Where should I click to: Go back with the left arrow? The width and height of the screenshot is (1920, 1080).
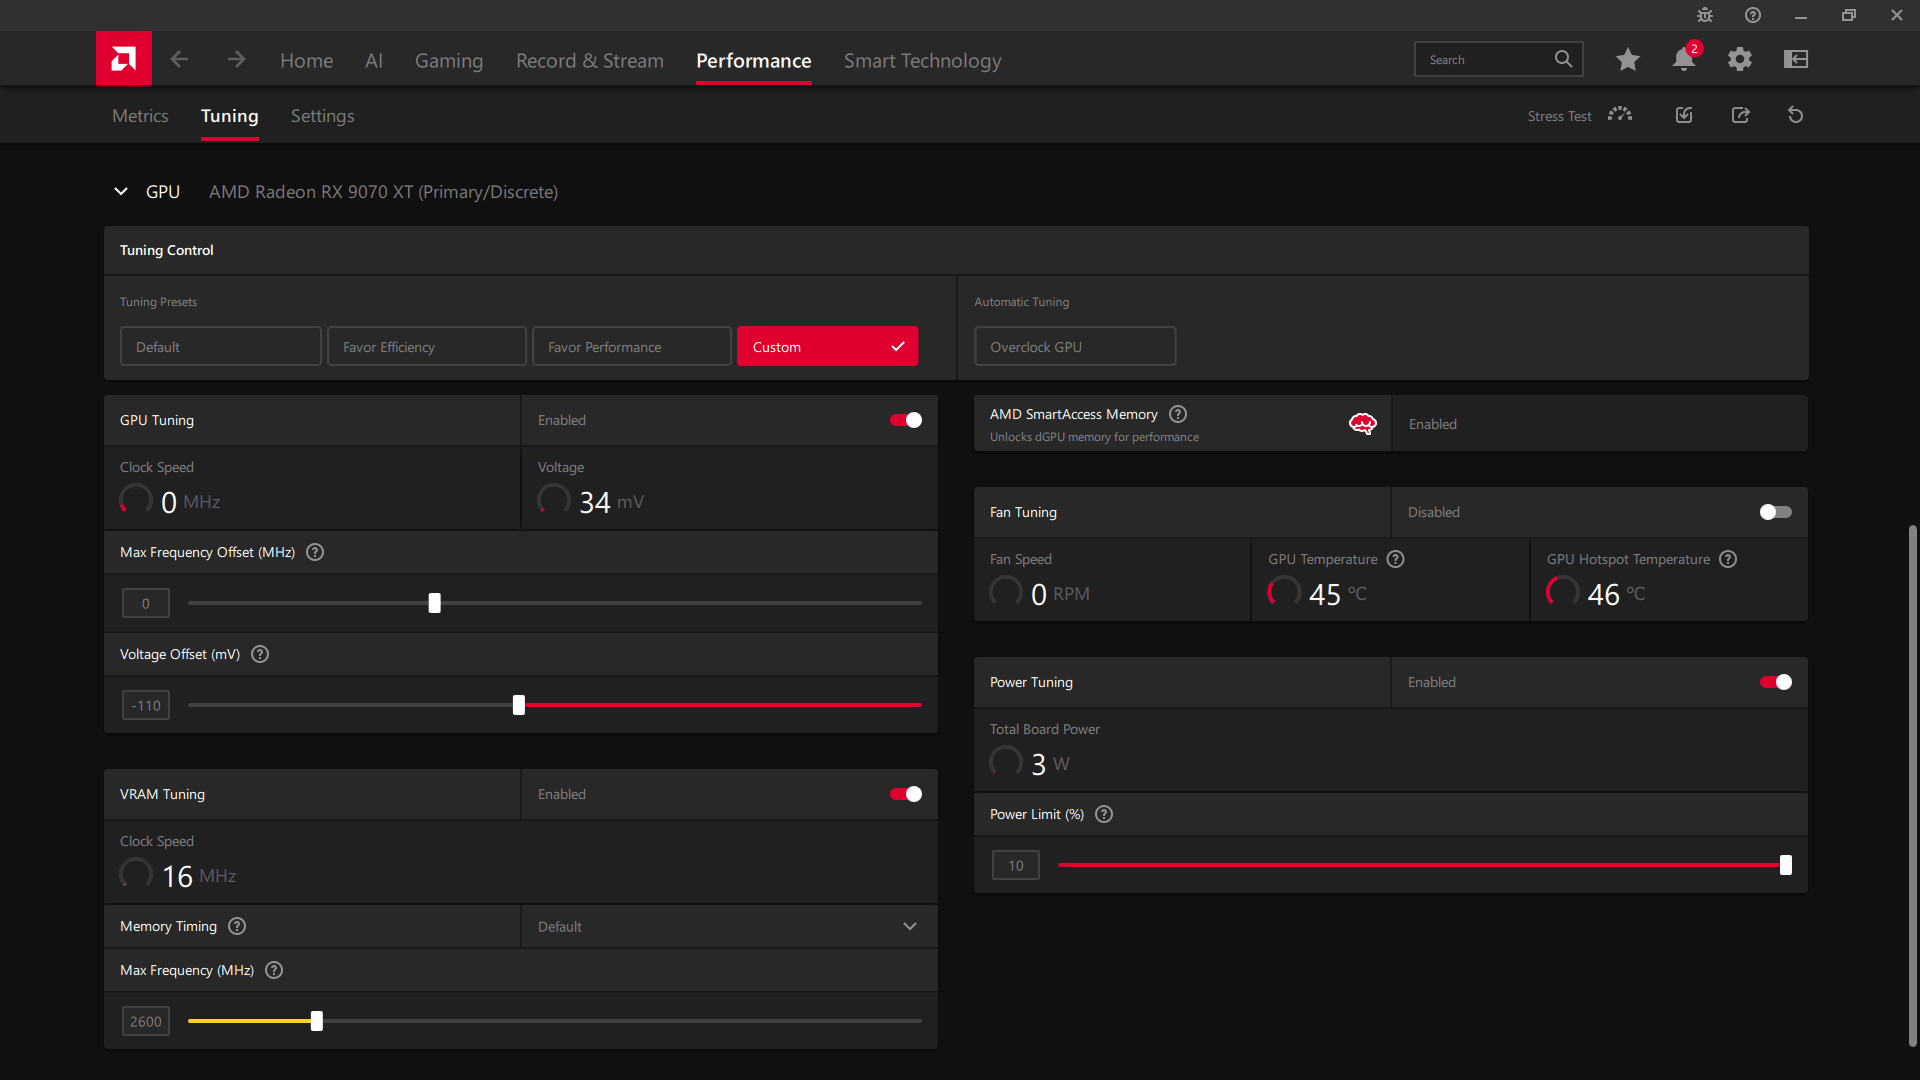point(179,60)
